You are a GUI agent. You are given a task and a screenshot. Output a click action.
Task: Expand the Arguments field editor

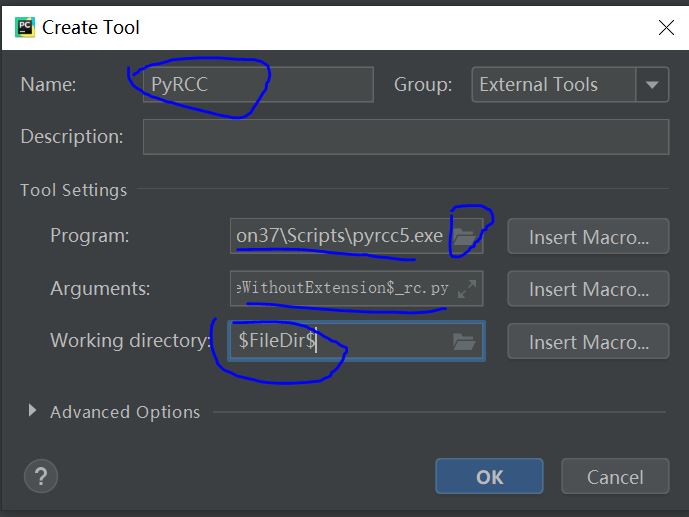(466, 289)
